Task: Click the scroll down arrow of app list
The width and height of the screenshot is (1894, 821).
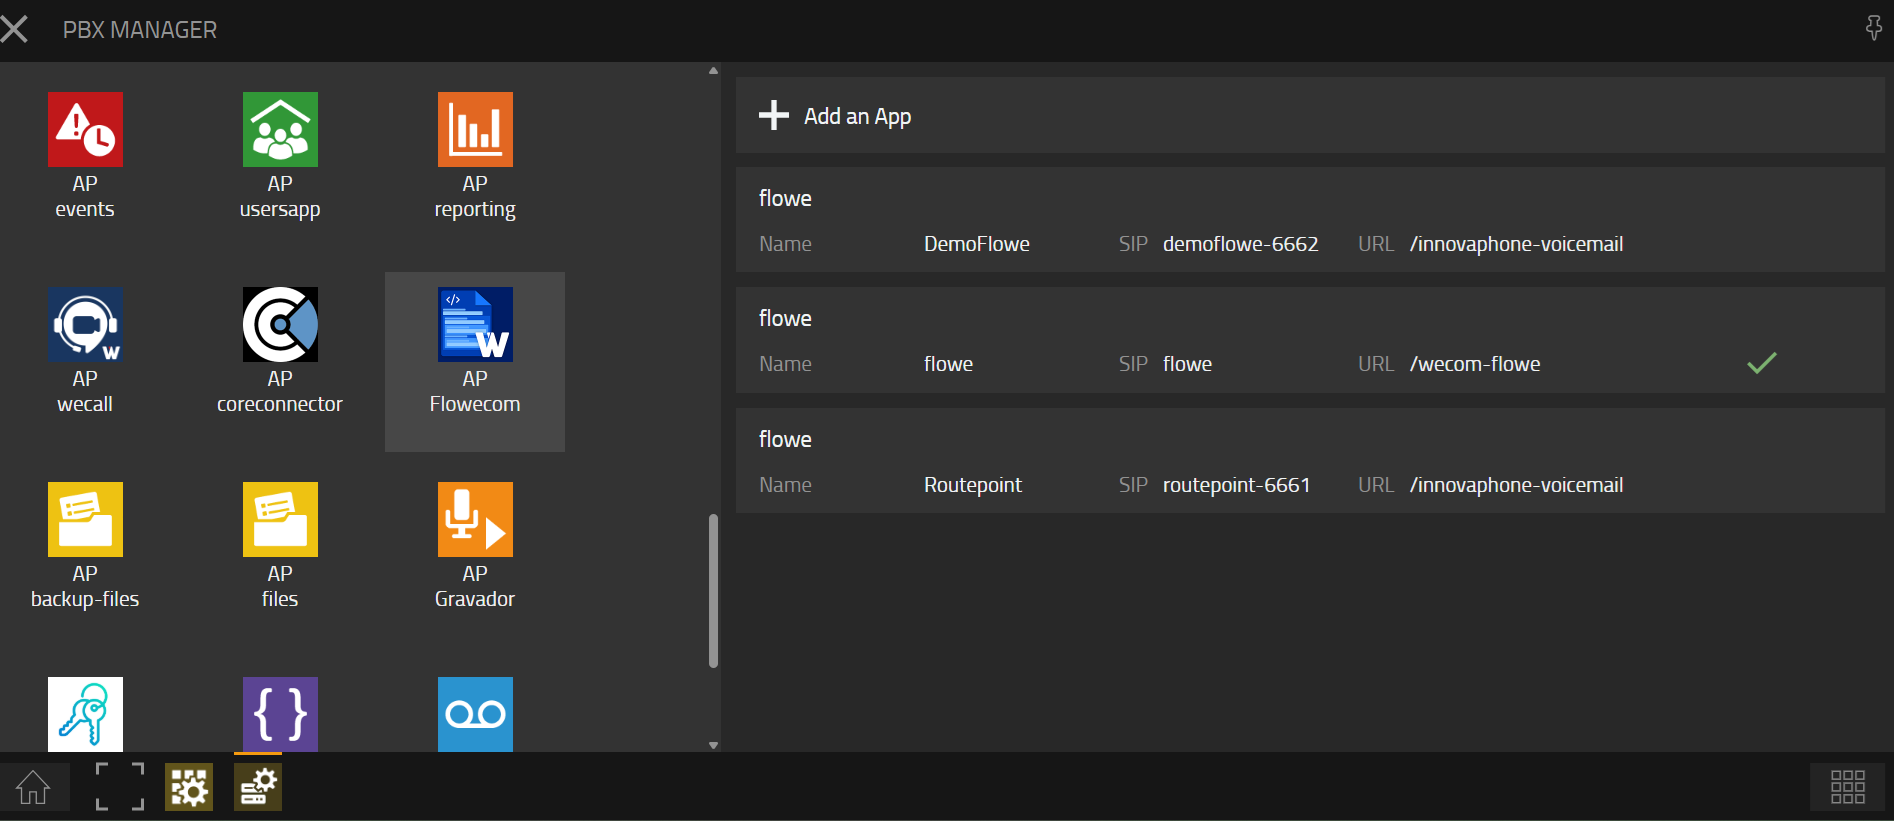Action: pyautogui.click(x=713, y=745)
